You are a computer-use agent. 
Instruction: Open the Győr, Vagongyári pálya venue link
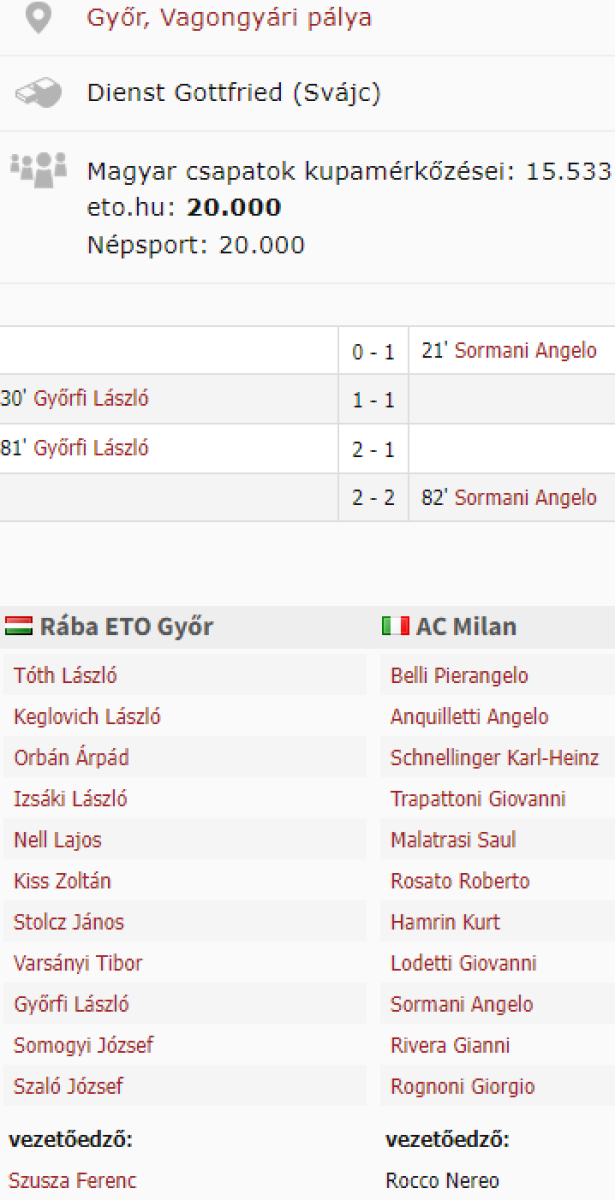pos(229,18)
